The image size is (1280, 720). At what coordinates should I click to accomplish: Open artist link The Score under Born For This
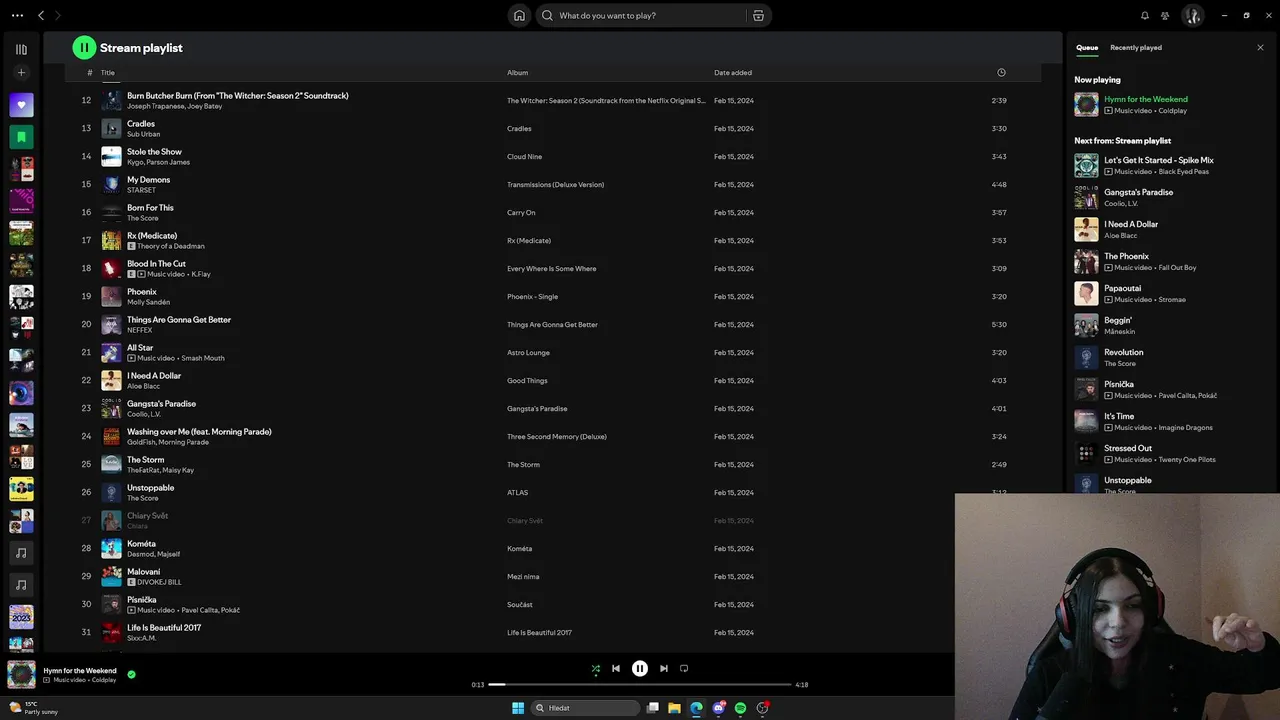click(142, 218)
